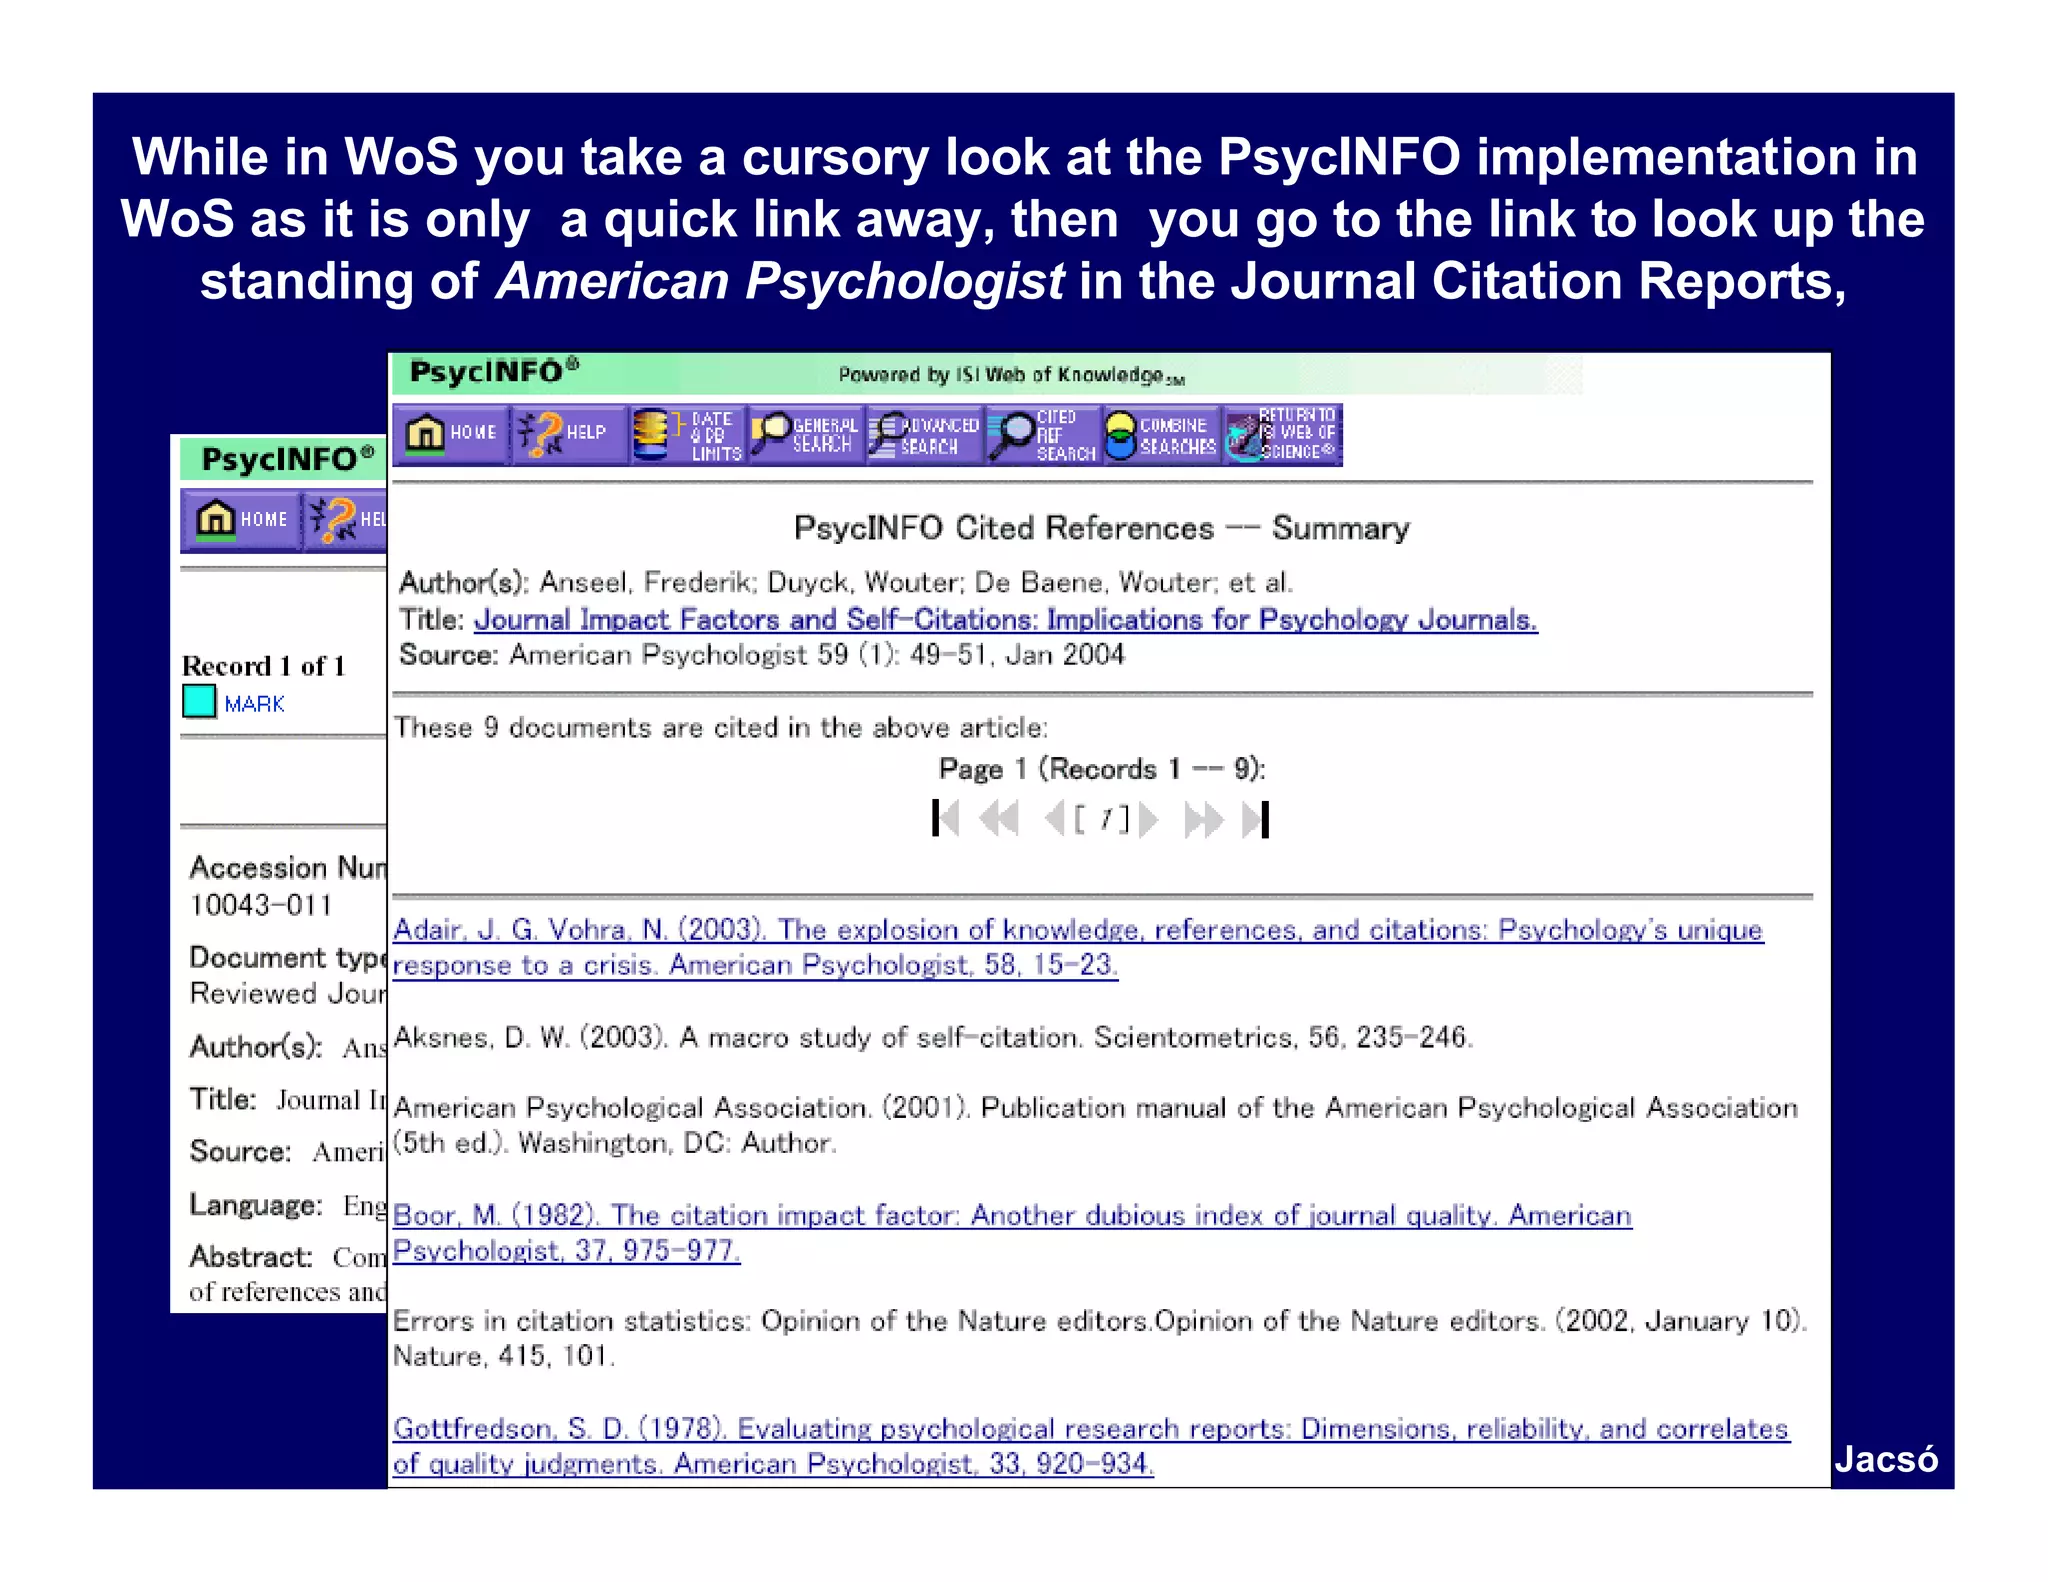
Task: Click the Home toolbar button in front window
Action: click(451, 434)
